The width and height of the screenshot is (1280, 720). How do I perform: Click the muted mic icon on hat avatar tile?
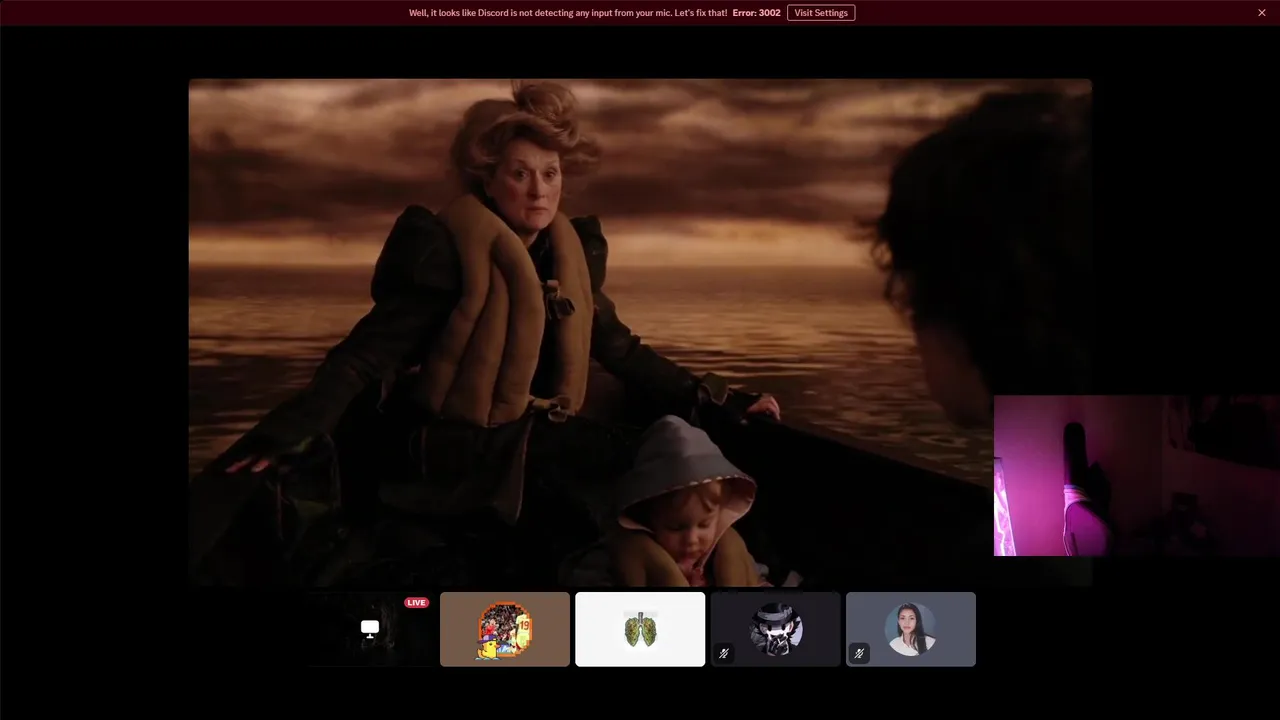point(724,653)
